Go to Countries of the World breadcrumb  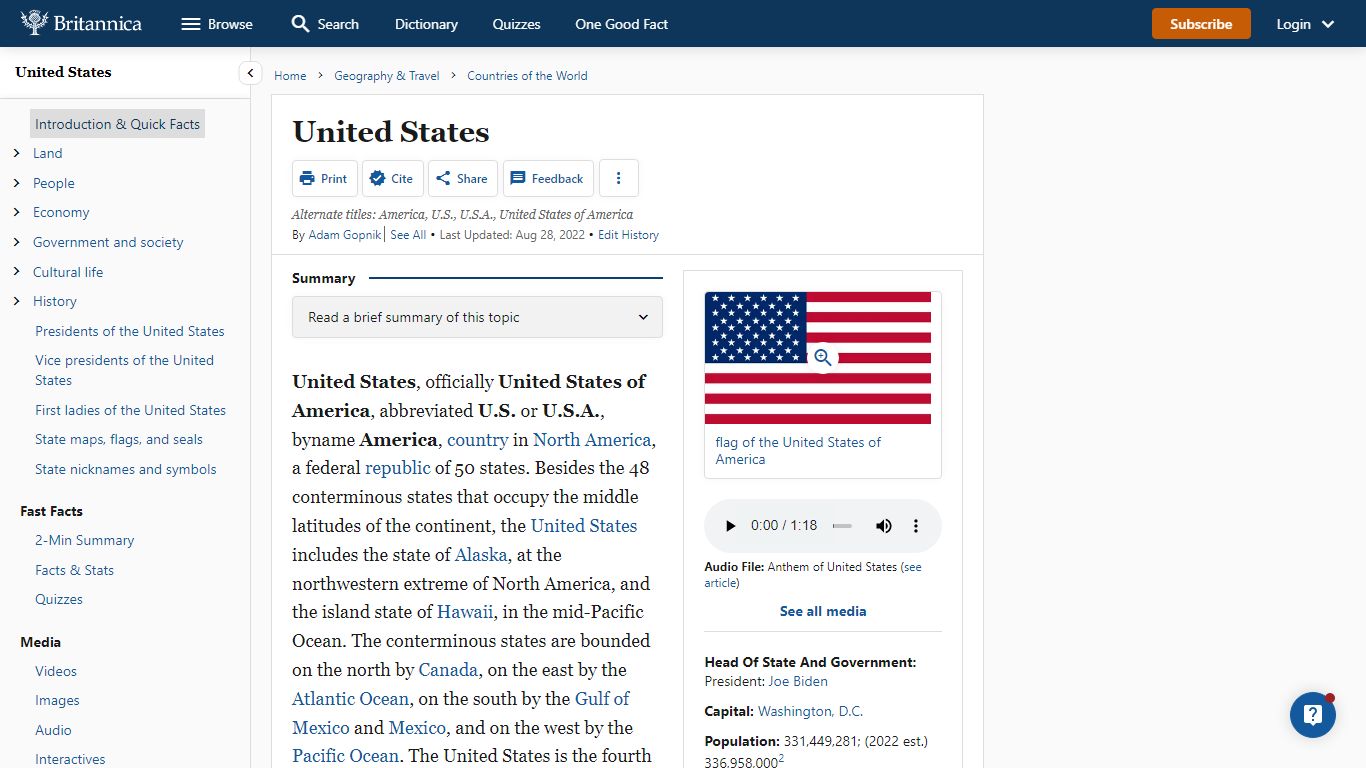pos(527,75)
